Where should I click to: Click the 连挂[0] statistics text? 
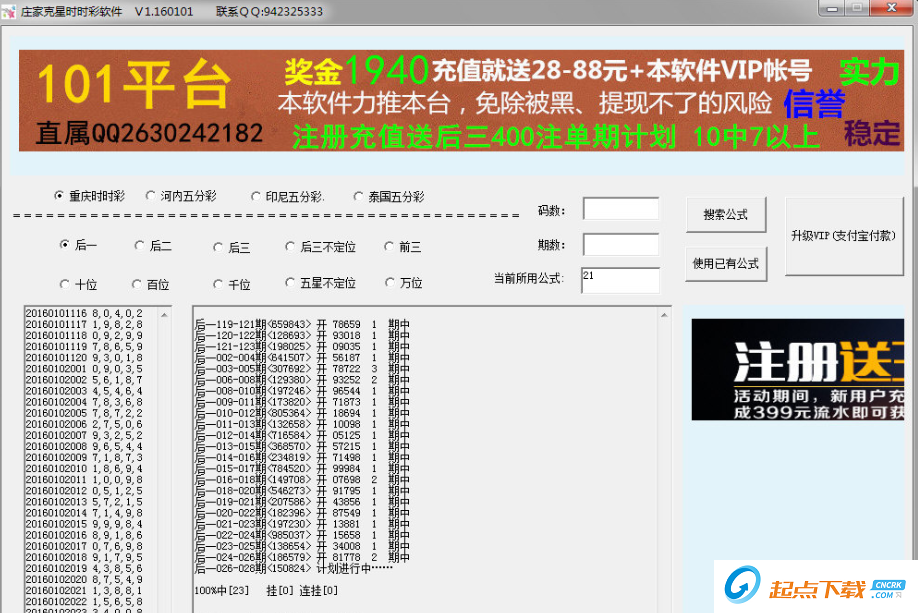pyautogui.click(x=318, y=591)
